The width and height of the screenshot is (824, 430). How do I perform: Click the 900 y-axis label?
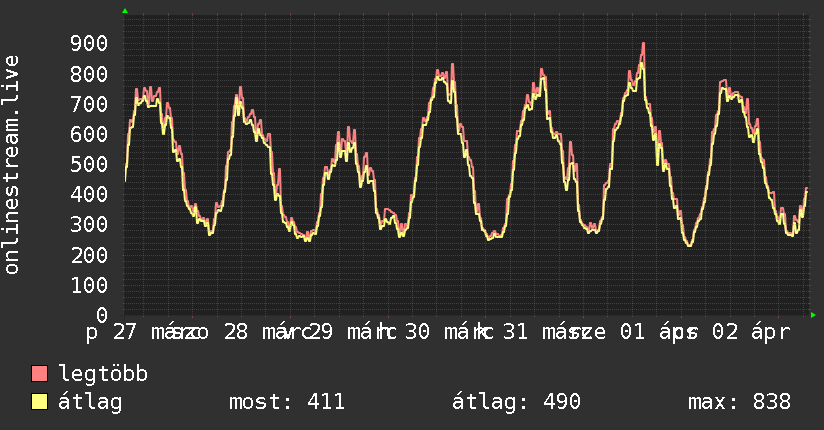[x=89, y=44]
